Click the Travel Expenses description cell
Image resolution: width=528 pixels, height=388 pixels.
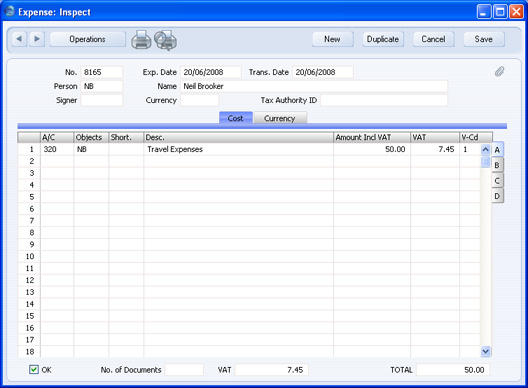[x=238, y=149]
